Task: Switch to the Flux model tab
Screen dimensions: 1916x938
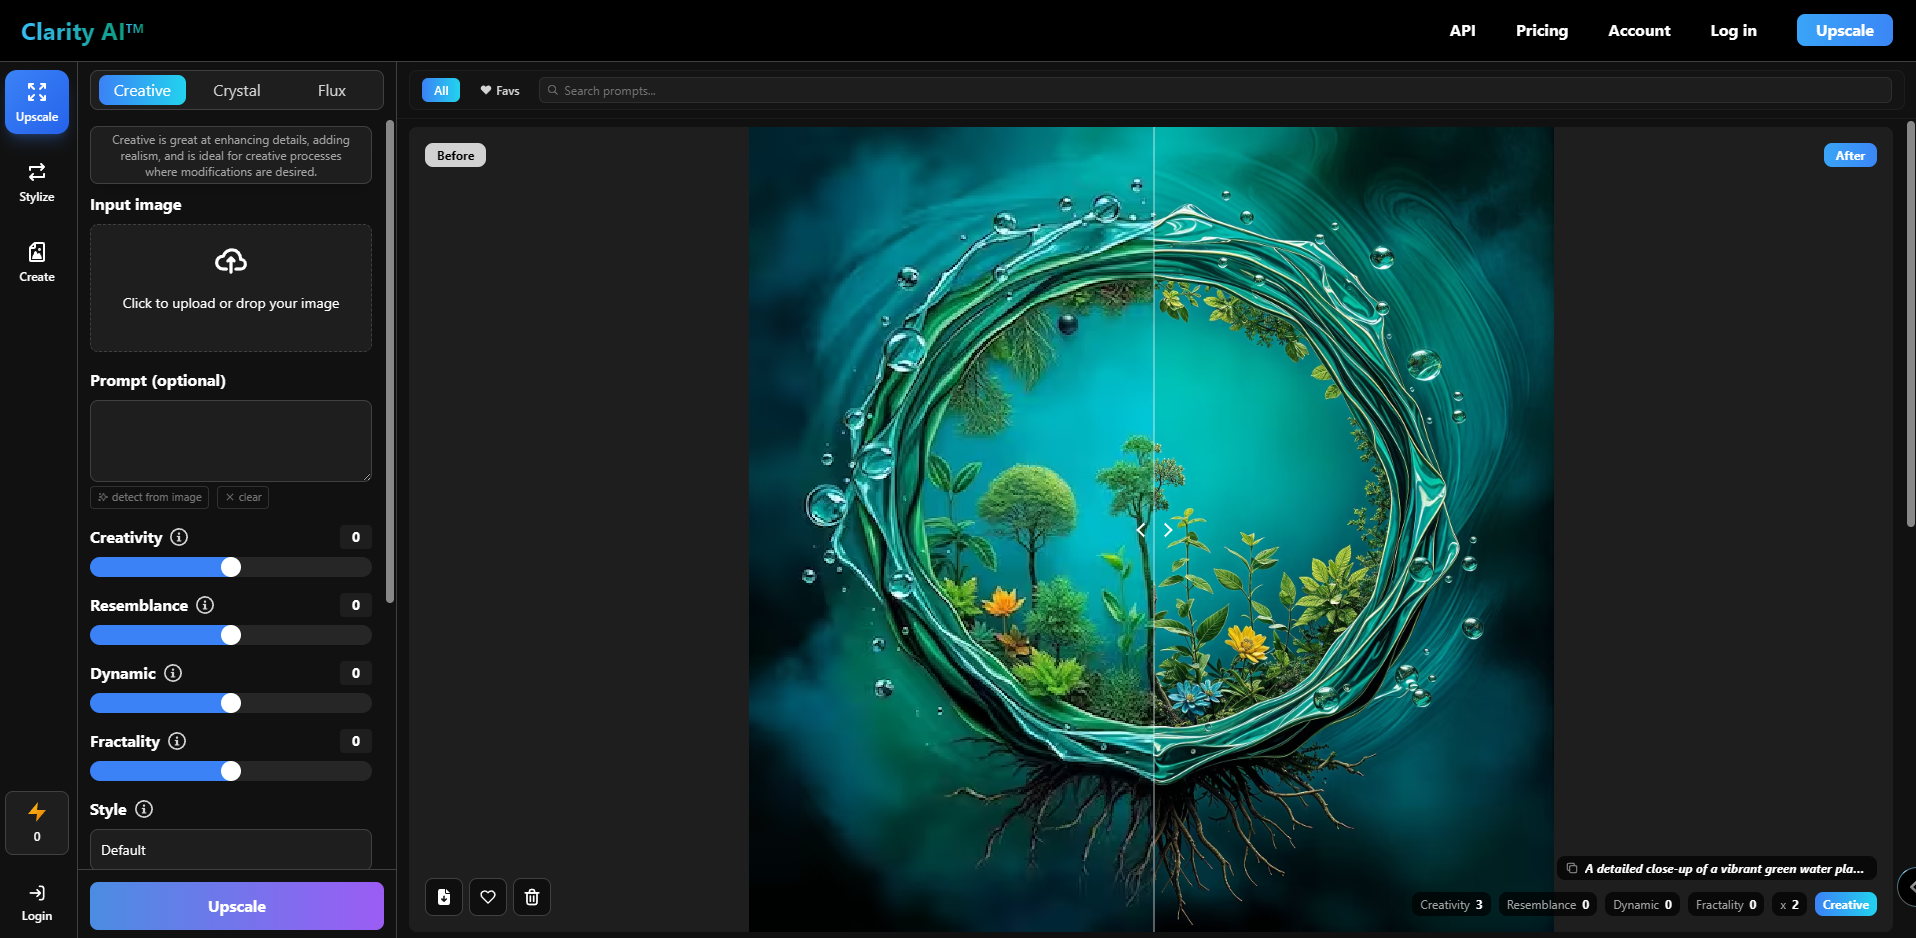Action: point(332,90)
